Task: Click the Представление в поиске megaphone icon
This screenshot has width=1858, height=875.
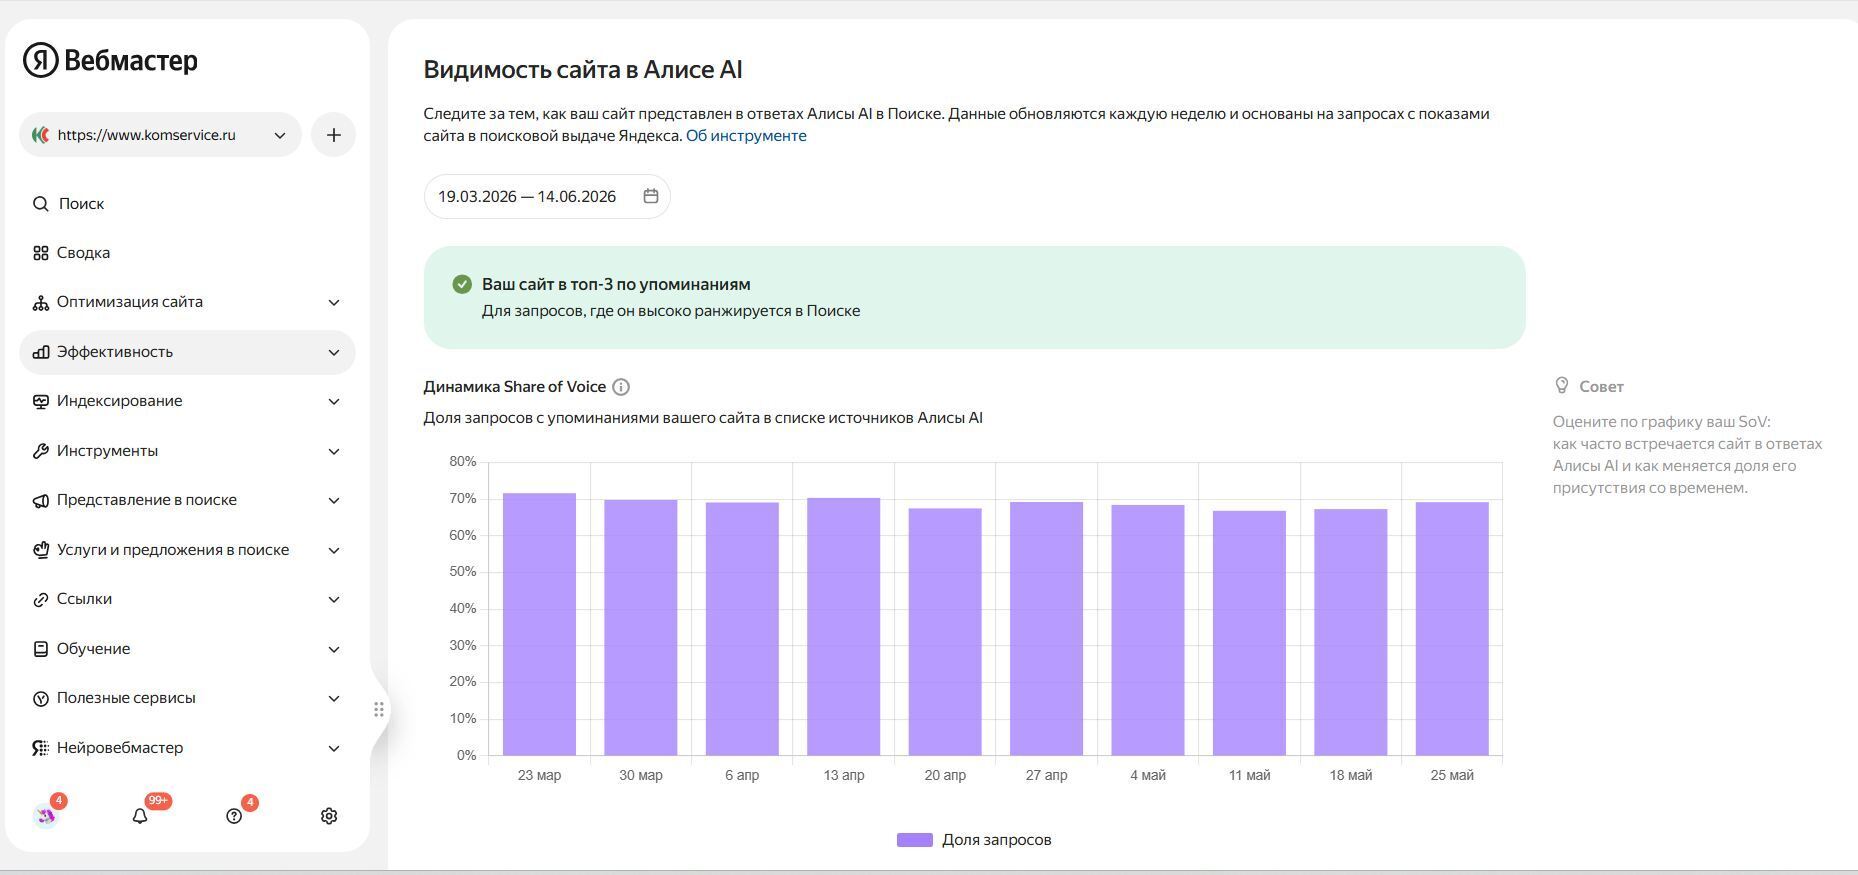Action: tap(40, 500)
